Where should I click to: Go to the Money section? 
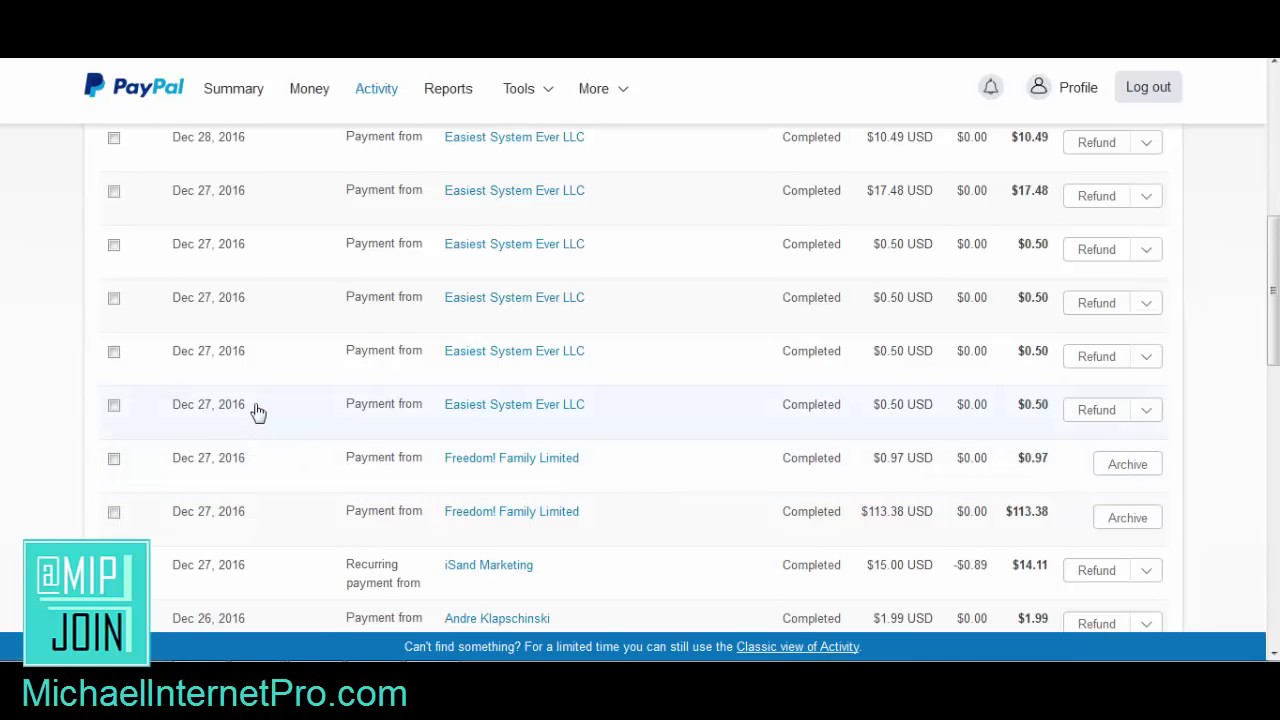coord(309,88)
